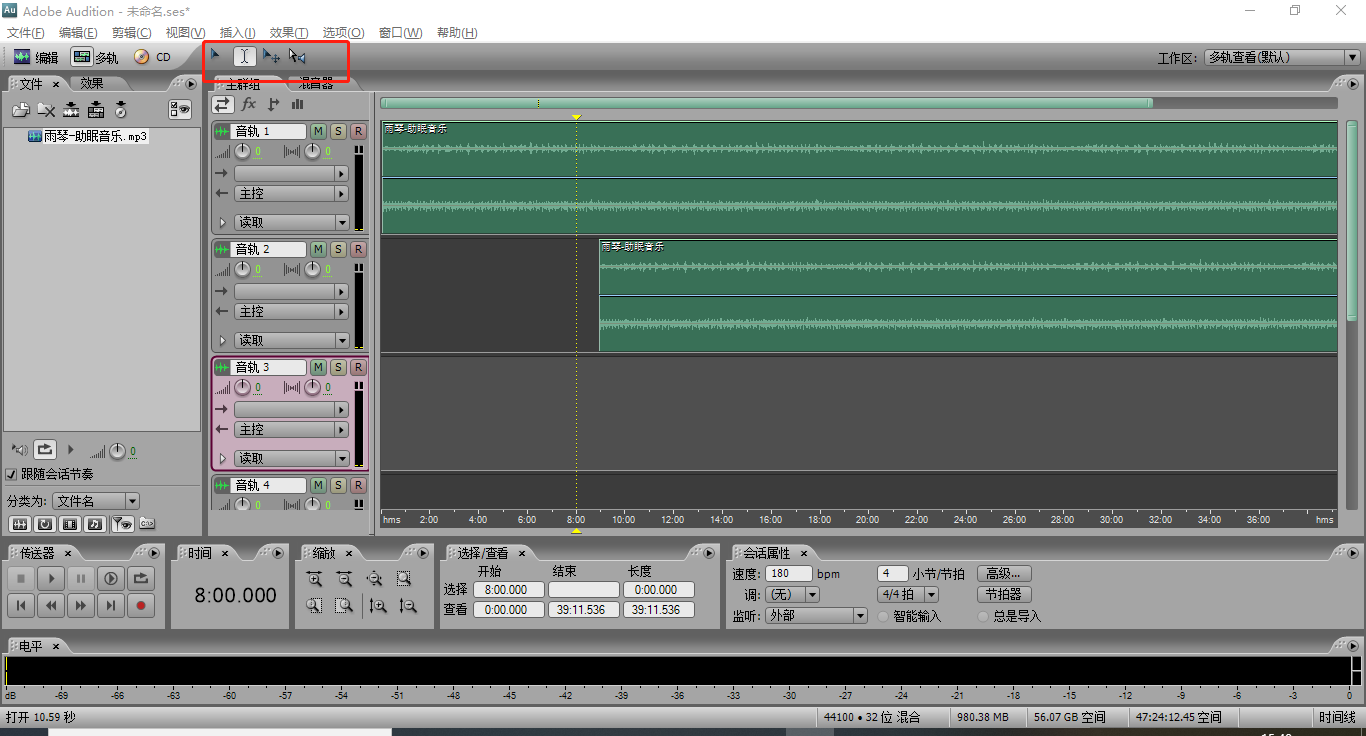This screenshot has width=1366, height=736.
Task: Open Track 2 input dropdown arrow
Action: tap(342, 291)
